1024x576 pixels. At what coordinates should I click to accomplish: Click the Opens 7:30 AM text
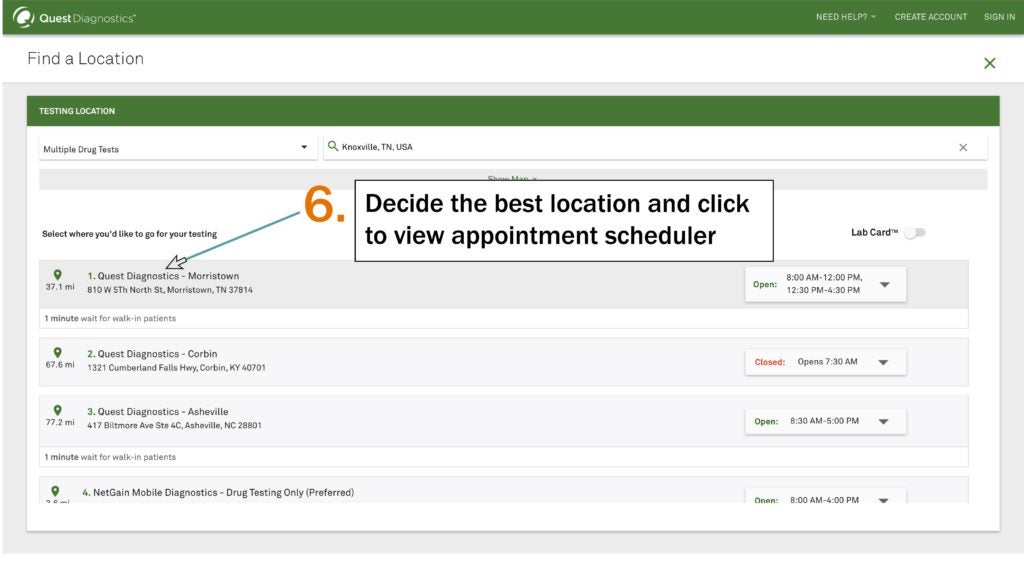point(827,362)
